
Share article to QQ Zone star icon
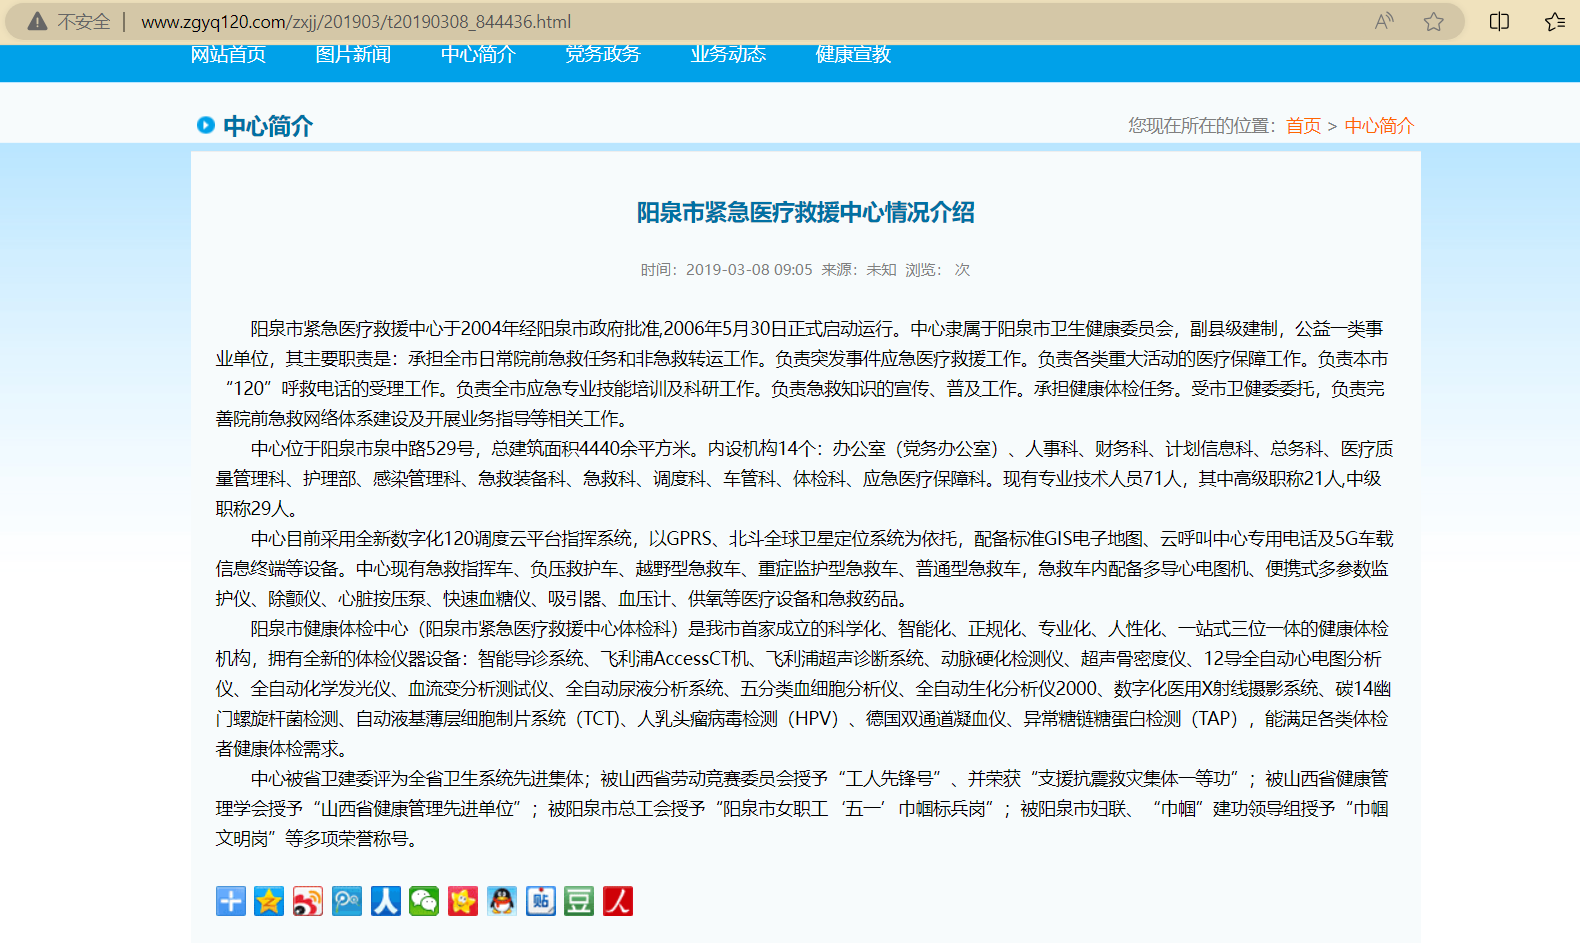point(269,901)
